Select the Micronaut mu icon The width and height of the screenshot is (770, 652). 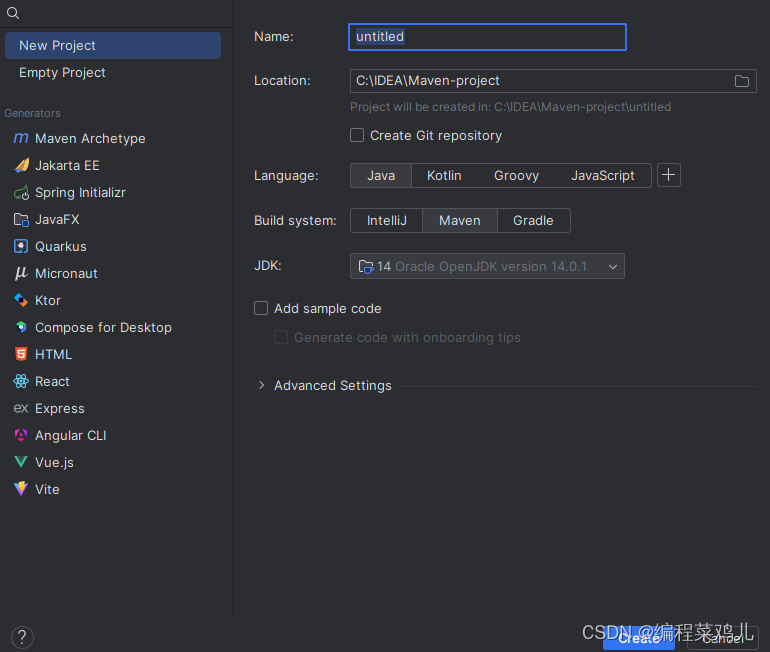[21, 273]
